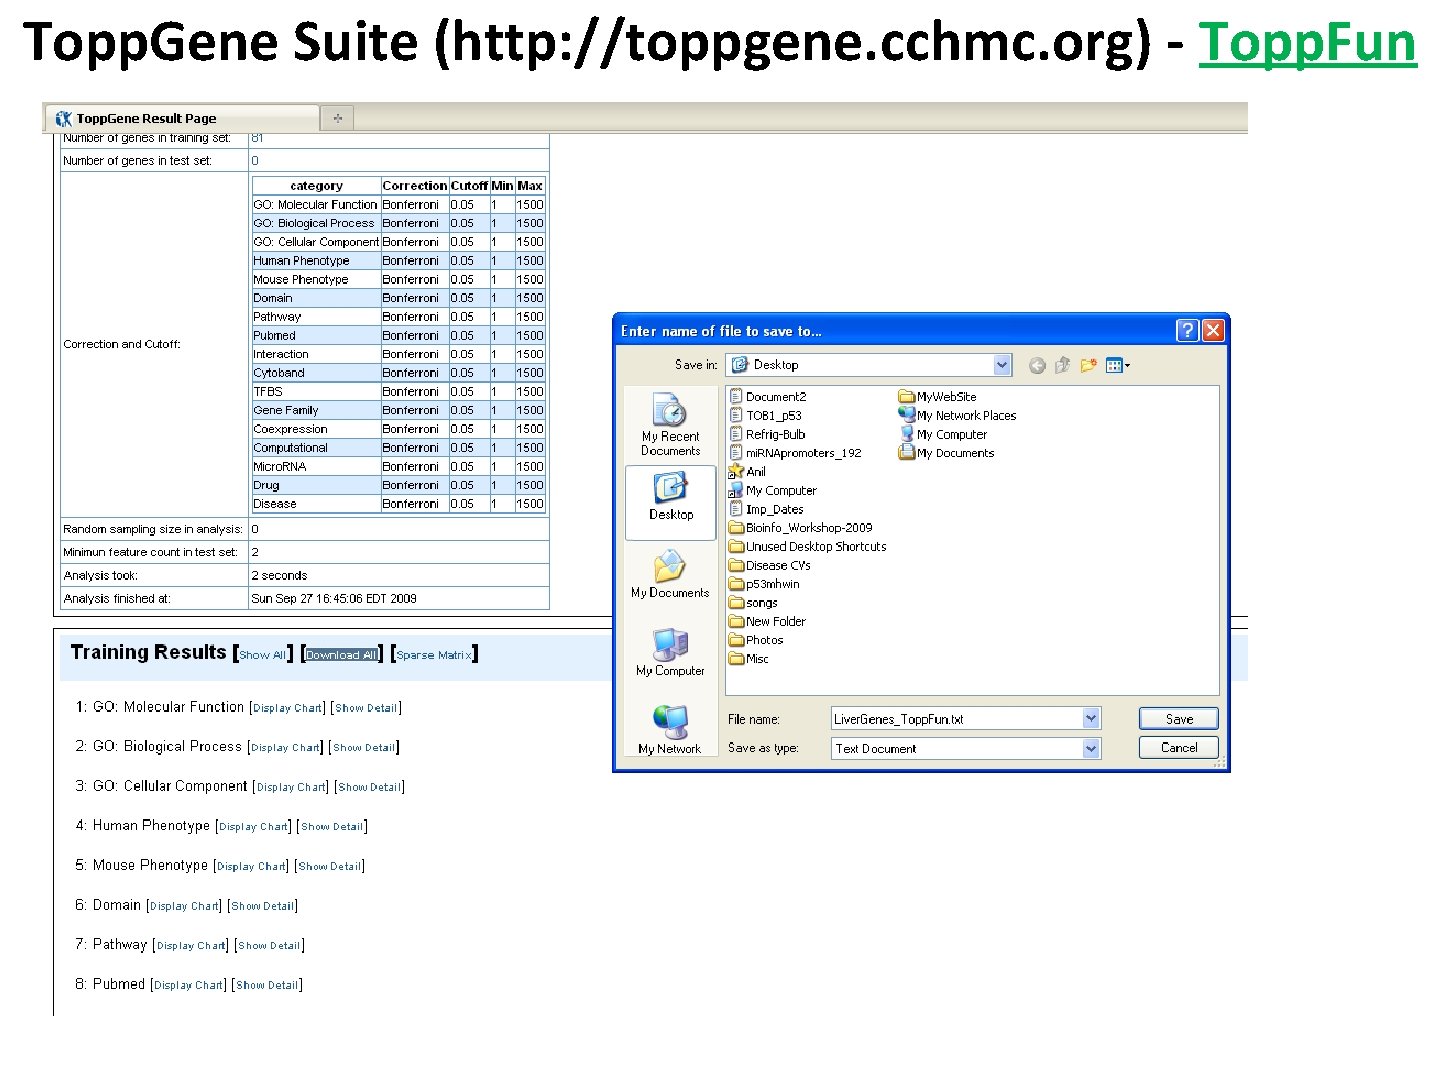The height and width of the screenshot is (1080, 1440).
Task: Display Chart for GO: Cellular Component
Action: [x=291, y=787]
